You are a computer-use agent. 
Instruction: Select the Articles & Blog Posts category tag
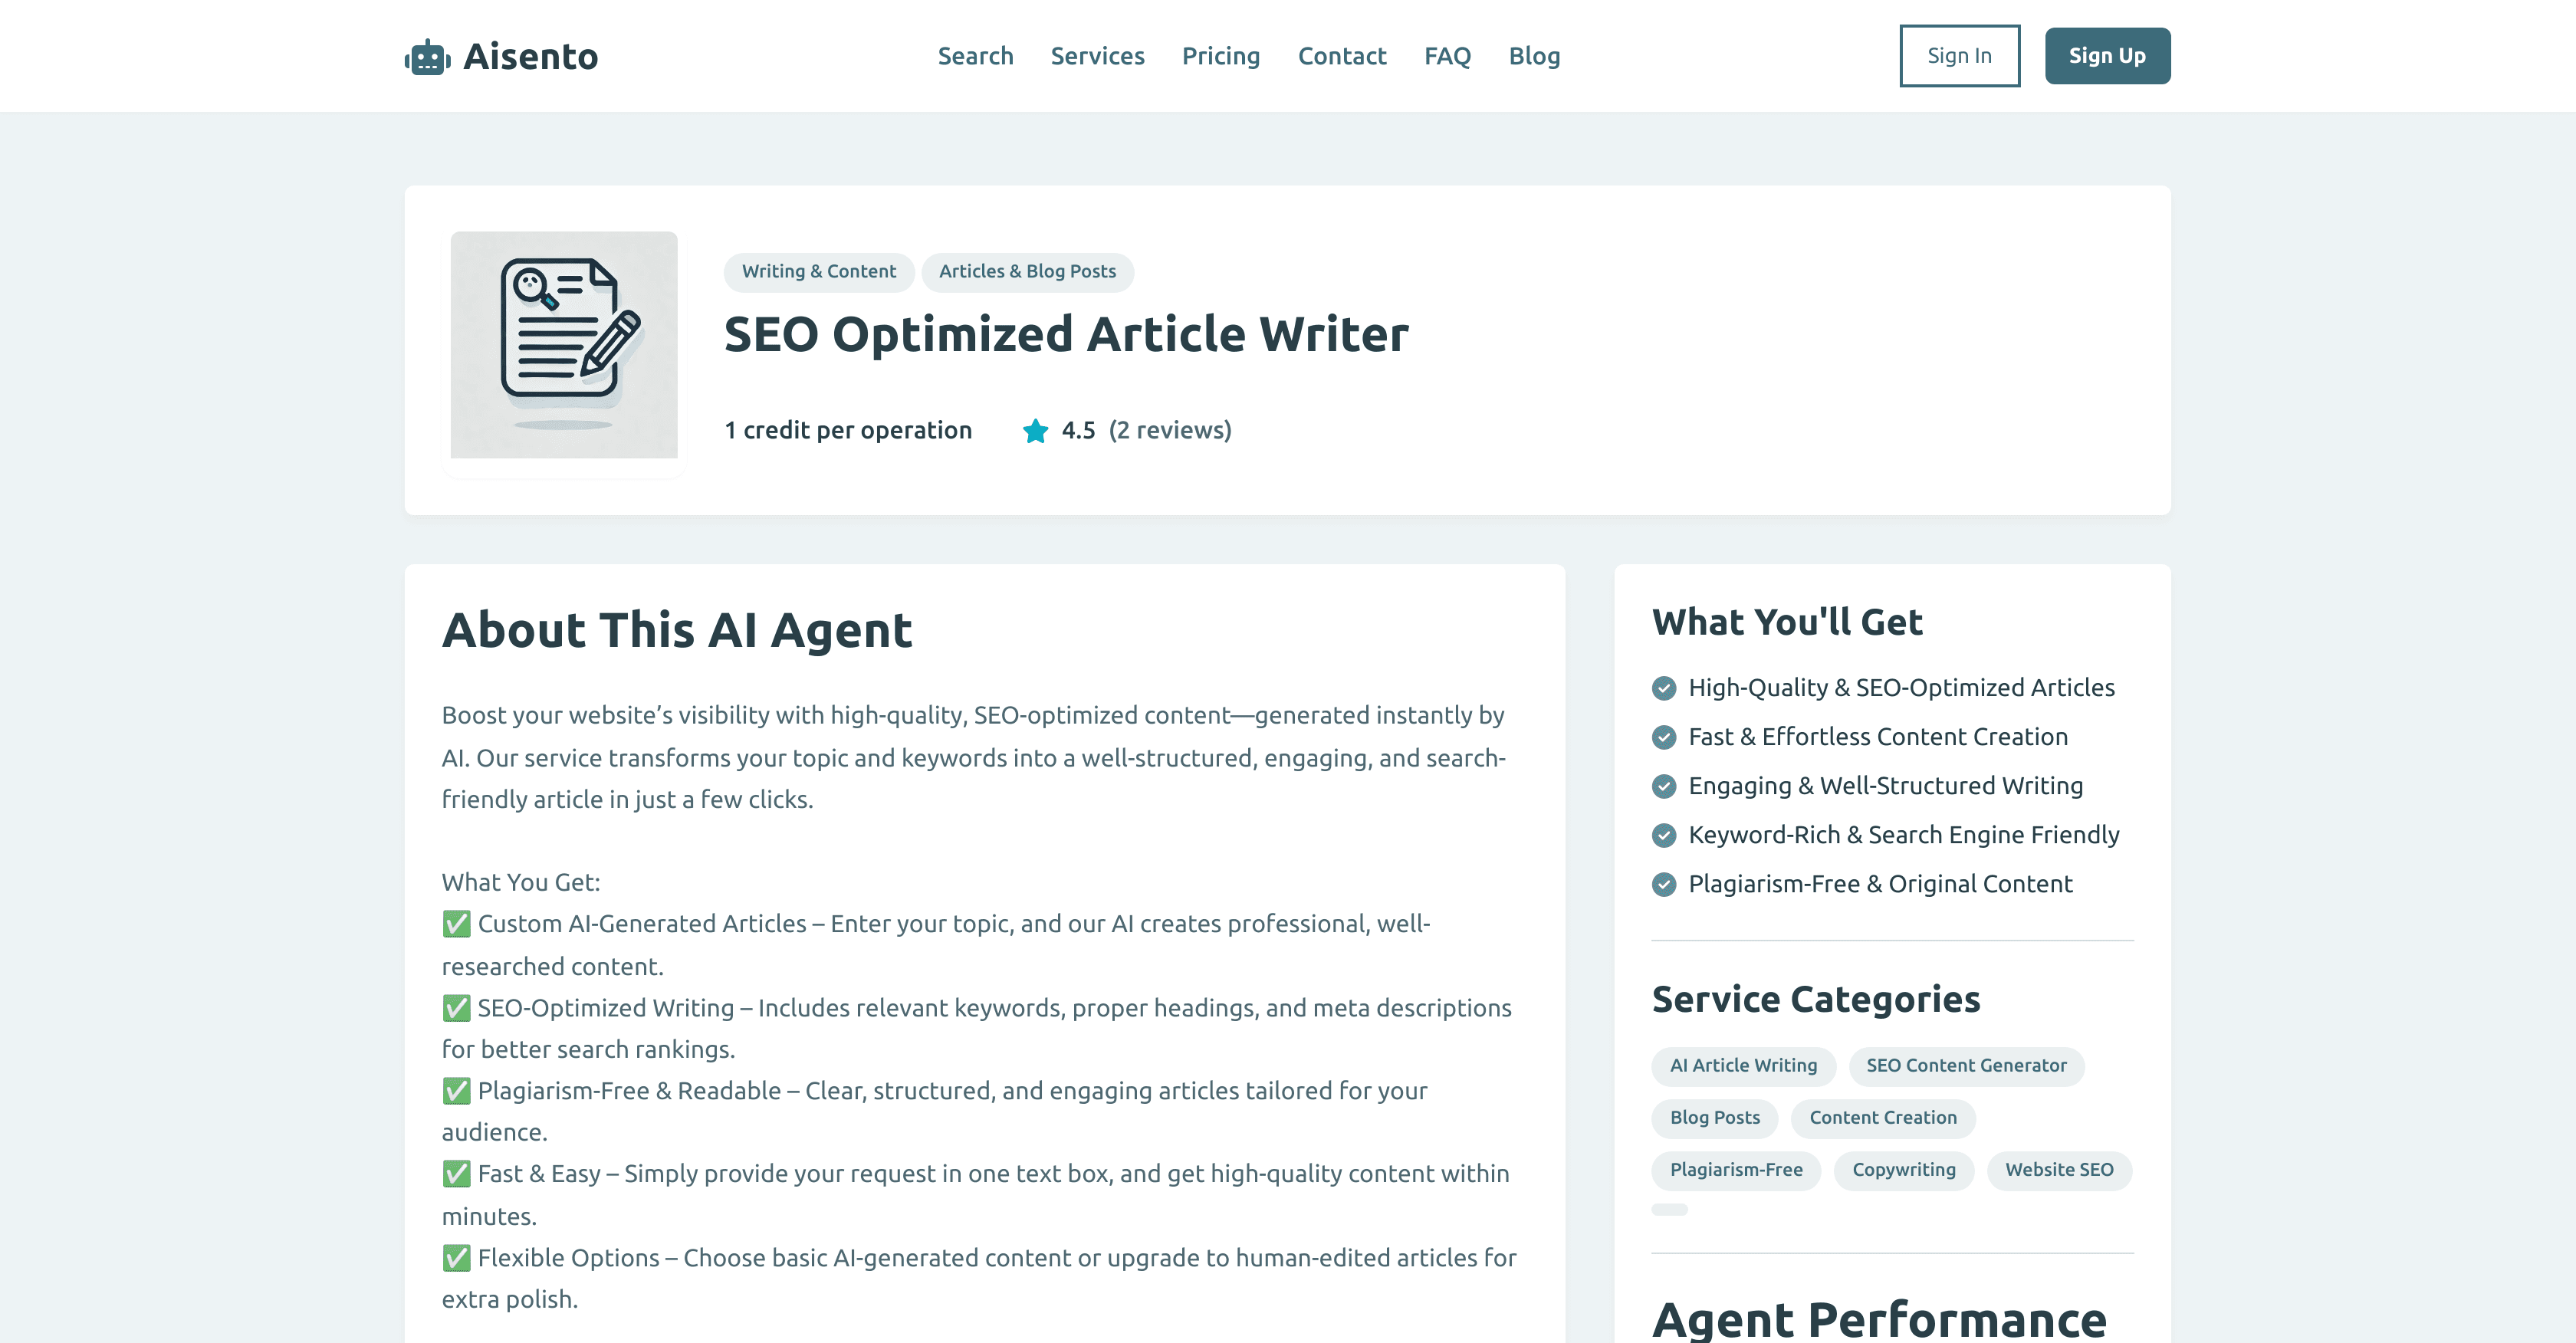click(x=1028, y=271)
